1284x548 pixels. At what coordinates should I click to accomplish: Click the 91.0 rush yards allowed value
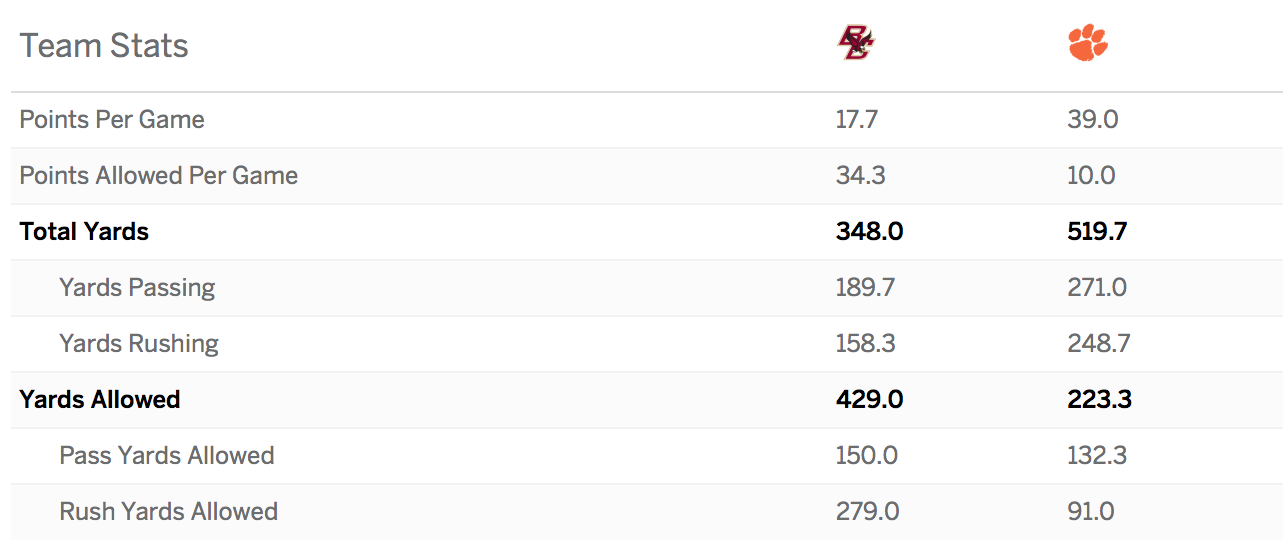(x=1092, y=512)
